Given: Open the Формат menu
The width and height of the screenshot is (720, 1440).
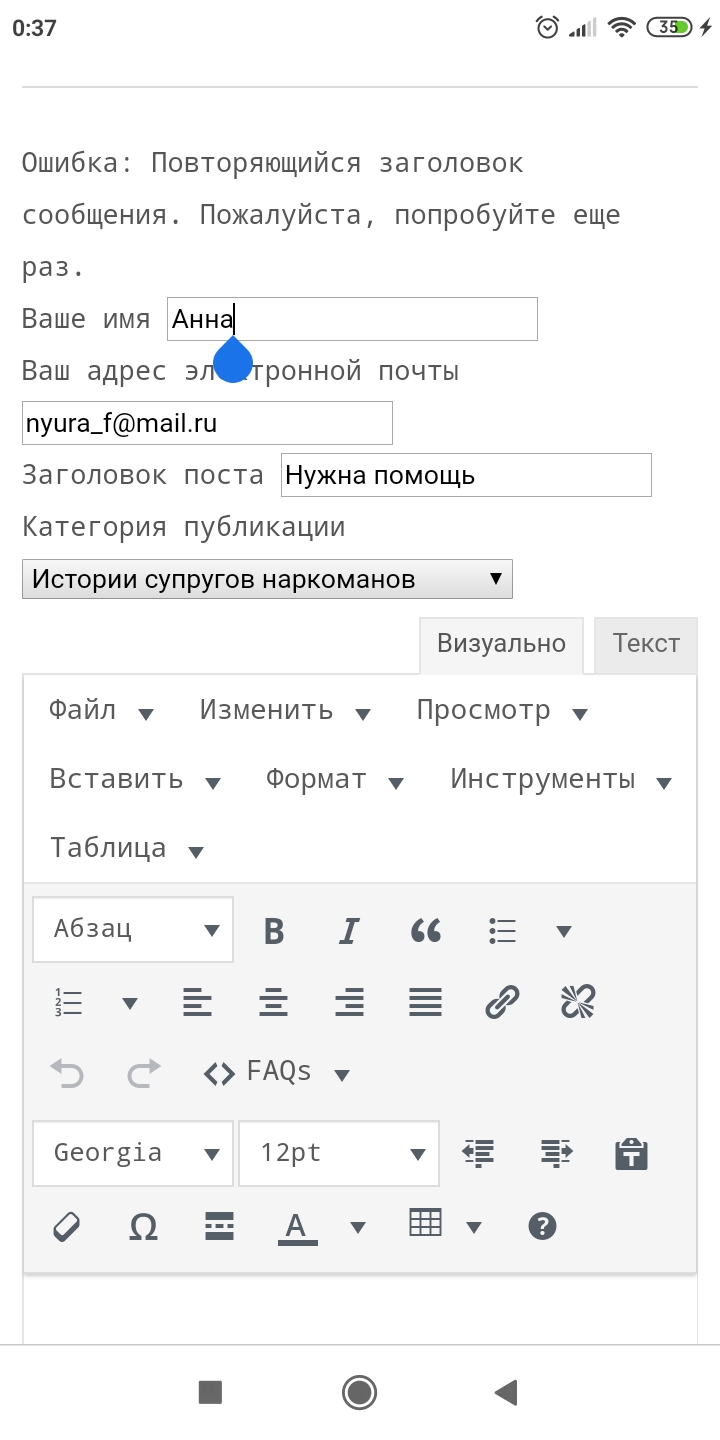Looking at the screenshot, I should [x=334, y=780].
